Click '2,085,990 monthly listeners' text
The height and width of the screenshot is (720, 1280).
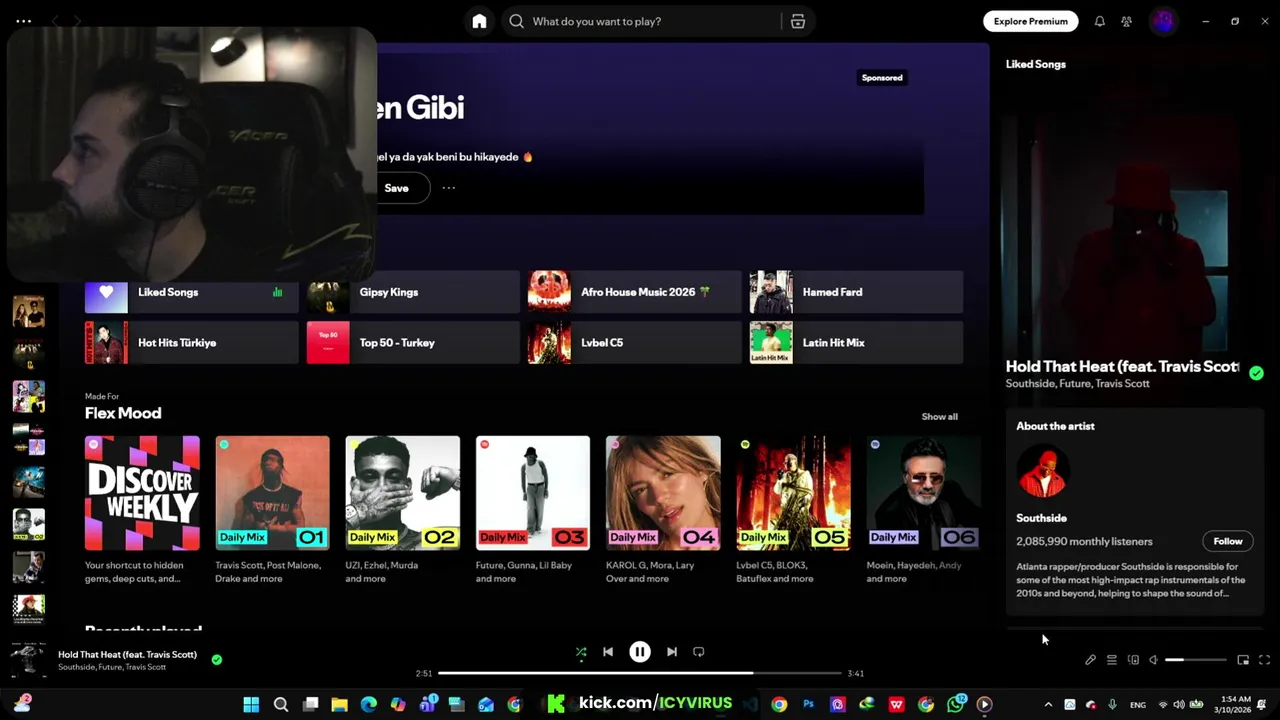pyautogui.click(x=1084, y=541)
